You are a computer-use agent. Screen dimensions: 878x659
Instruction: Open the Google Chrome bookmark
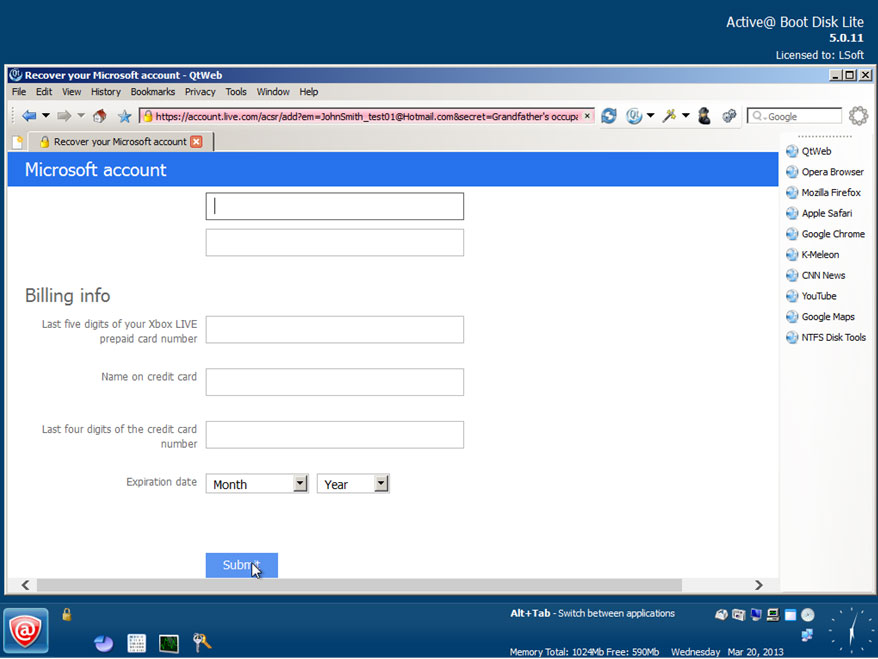point(825,234)
